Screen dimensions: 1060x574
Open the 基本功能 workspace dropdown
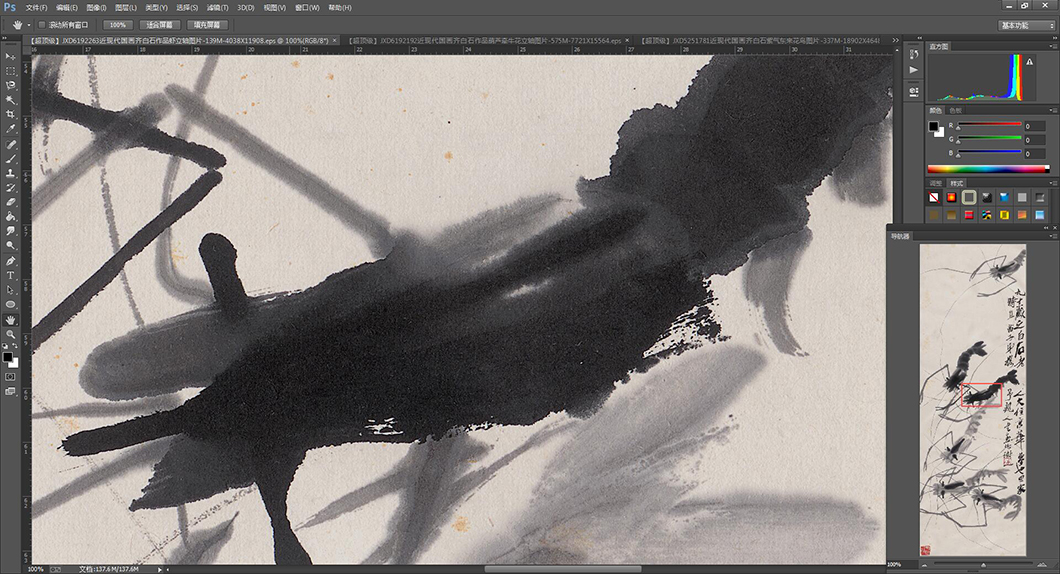pos(1027,25)
